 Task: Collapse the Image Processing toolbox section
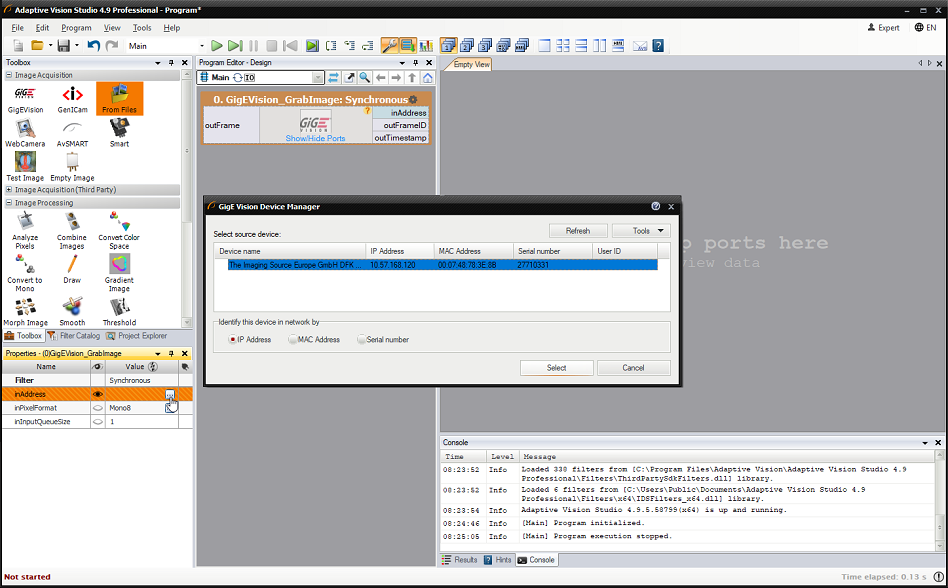point(9,203)
